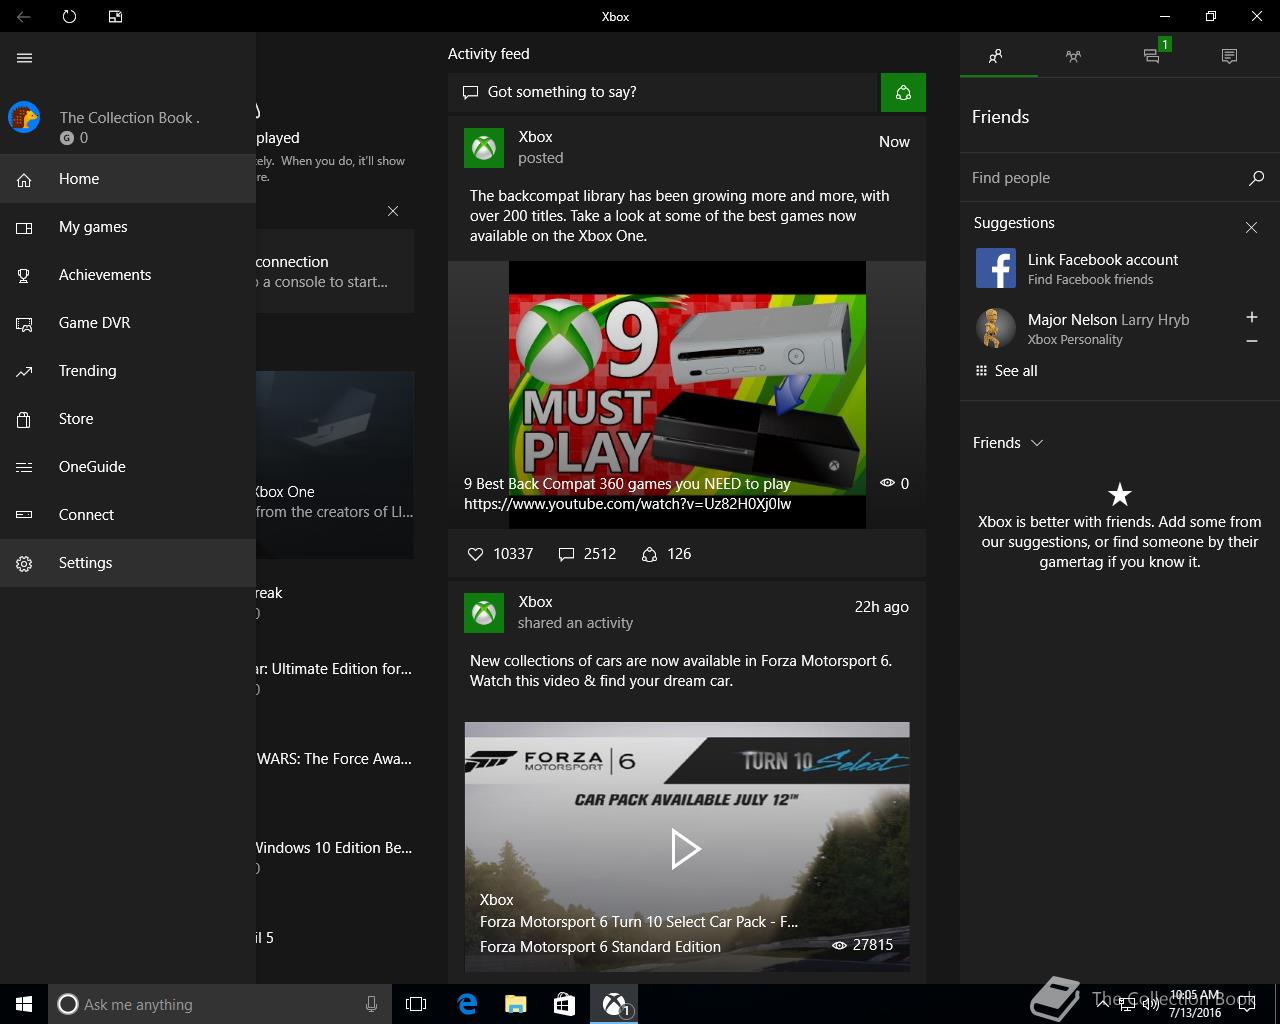Like the backcompat post with 10337 likes
The width and height of the screenshot is (1280, 1024).
501,554
